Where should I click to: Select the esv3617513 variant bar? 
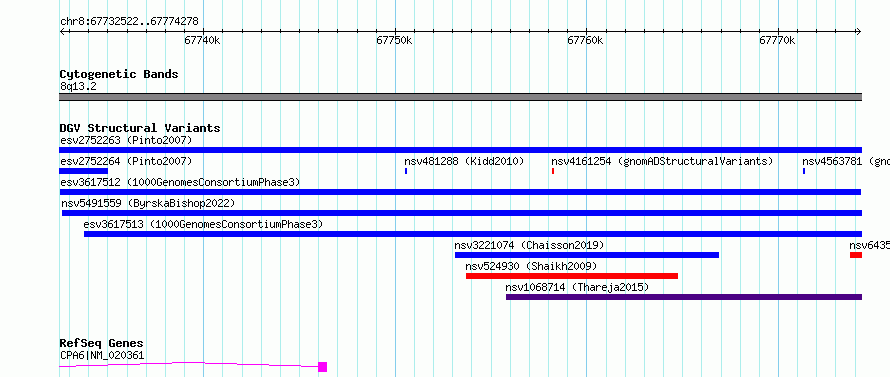pos(473,234)
